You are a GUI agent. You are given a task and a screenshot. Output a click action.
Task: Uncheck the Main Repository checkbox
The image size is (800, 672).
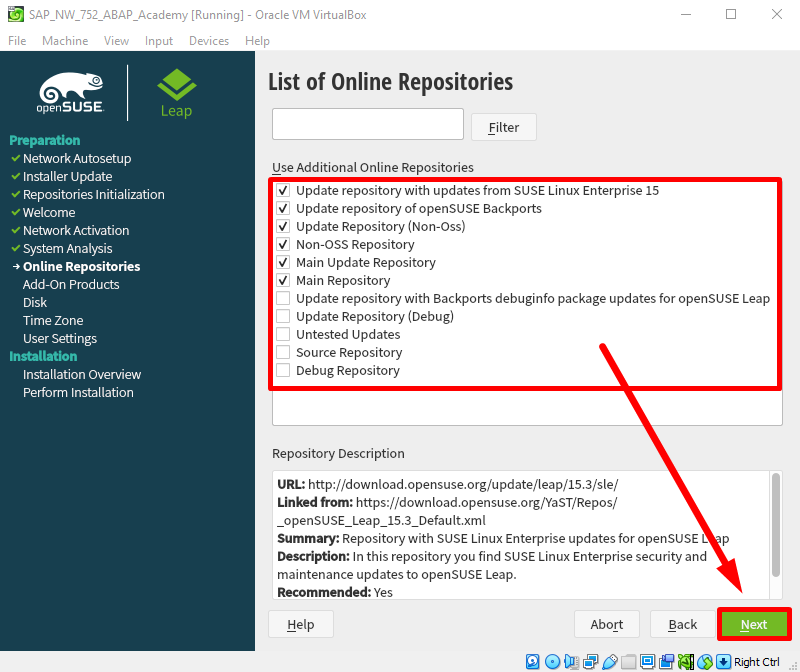283,281
